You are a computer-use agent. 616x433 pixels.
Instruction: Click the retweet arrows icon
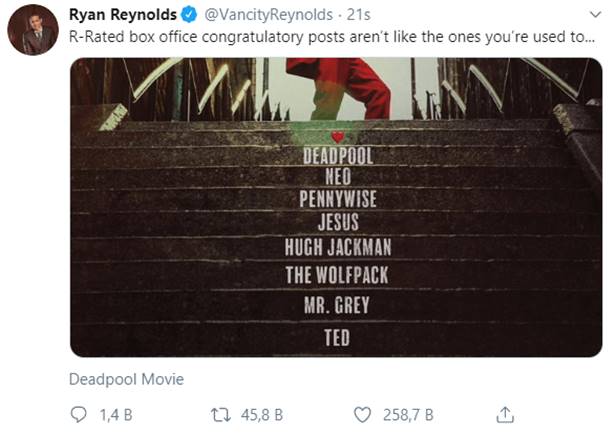221,415
